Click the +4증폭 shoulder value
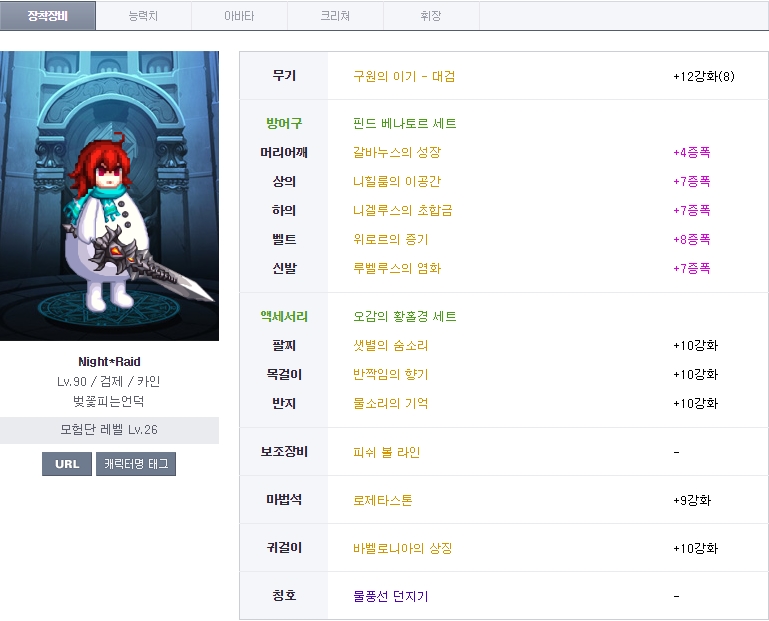 tap(692, 152)
